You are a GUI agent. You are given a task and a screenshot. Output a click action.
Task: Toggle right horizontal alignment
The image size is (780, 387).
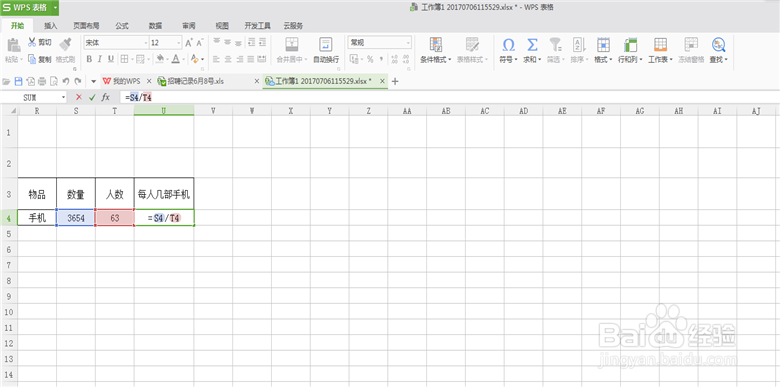[239, 59]
